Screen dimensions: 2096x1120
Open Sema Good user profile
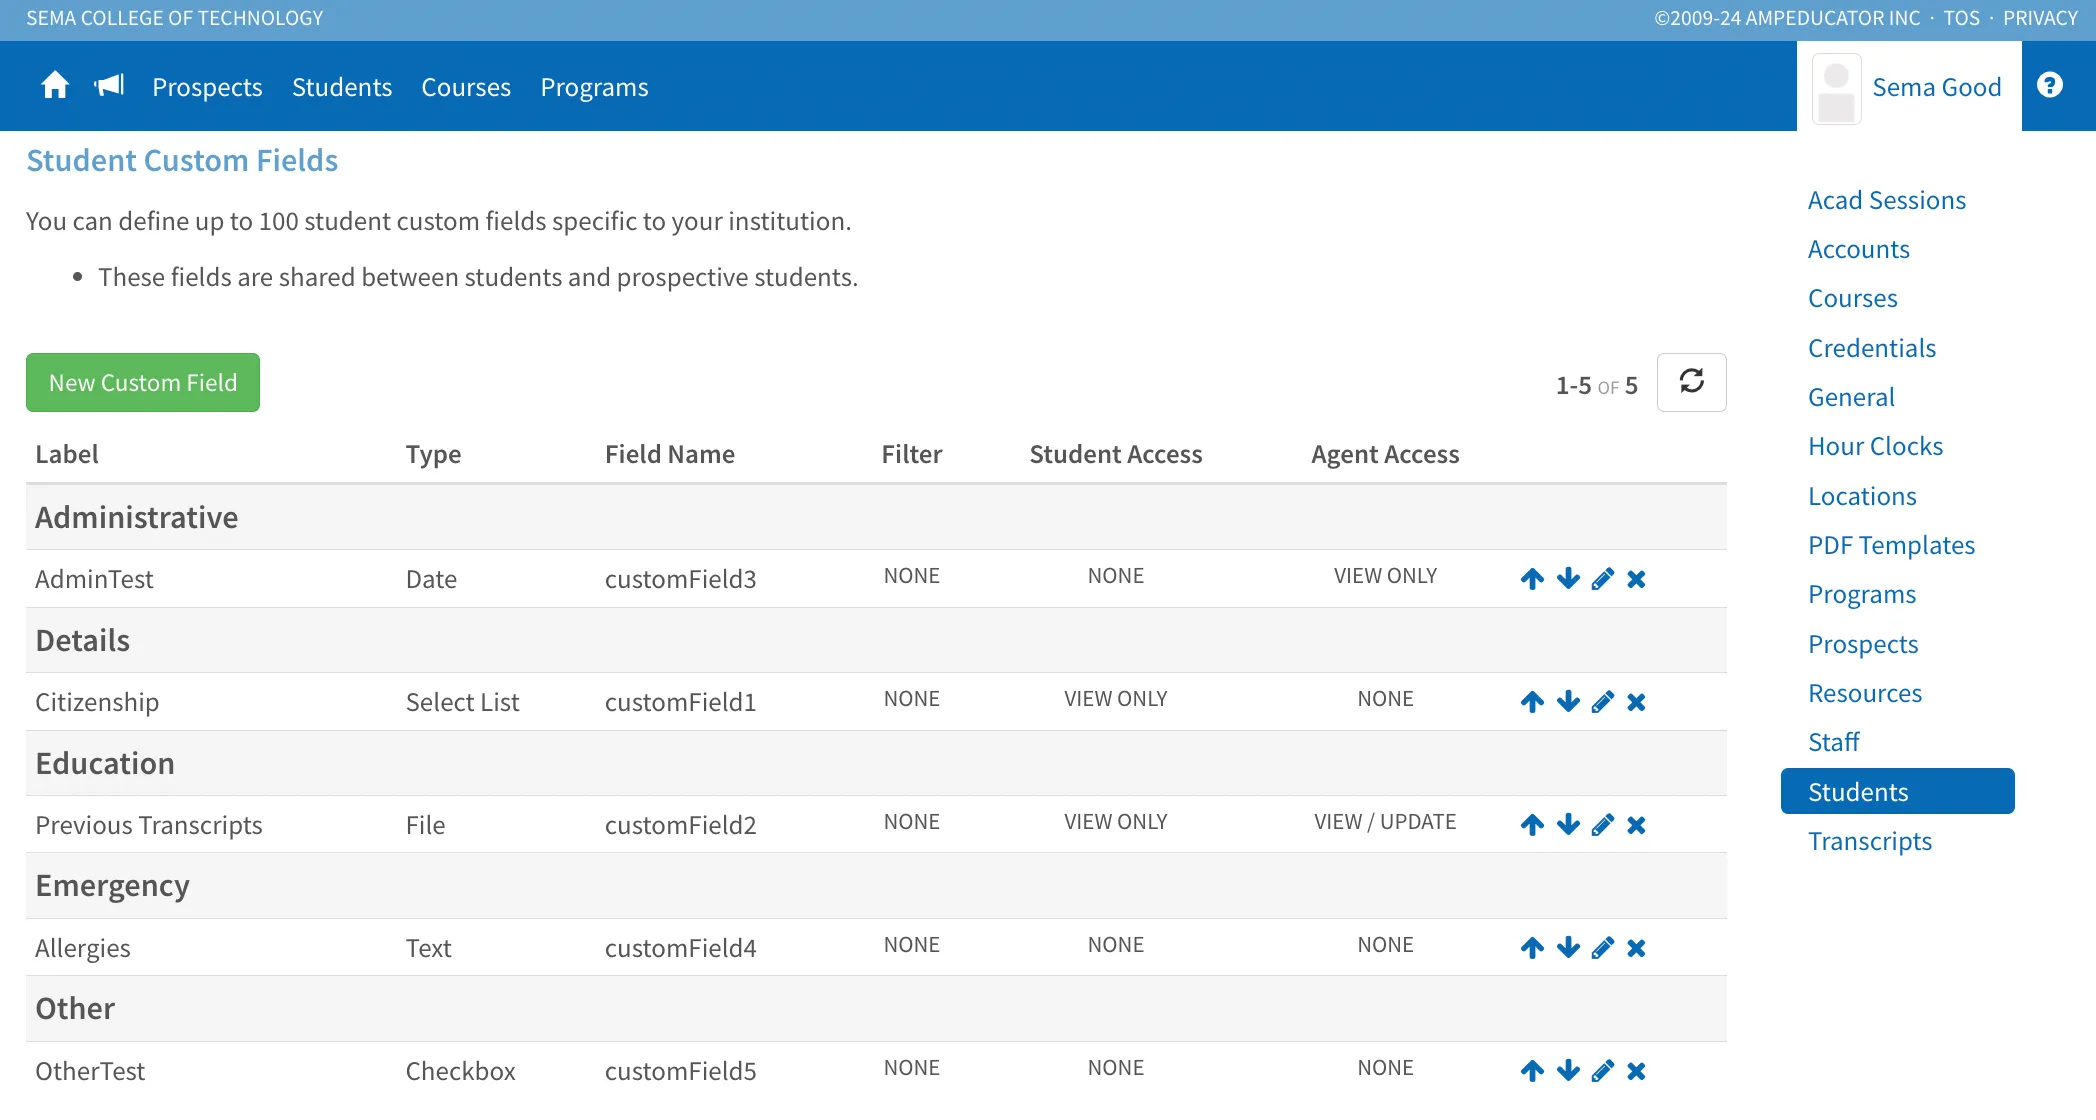[x=1909, y=87]
